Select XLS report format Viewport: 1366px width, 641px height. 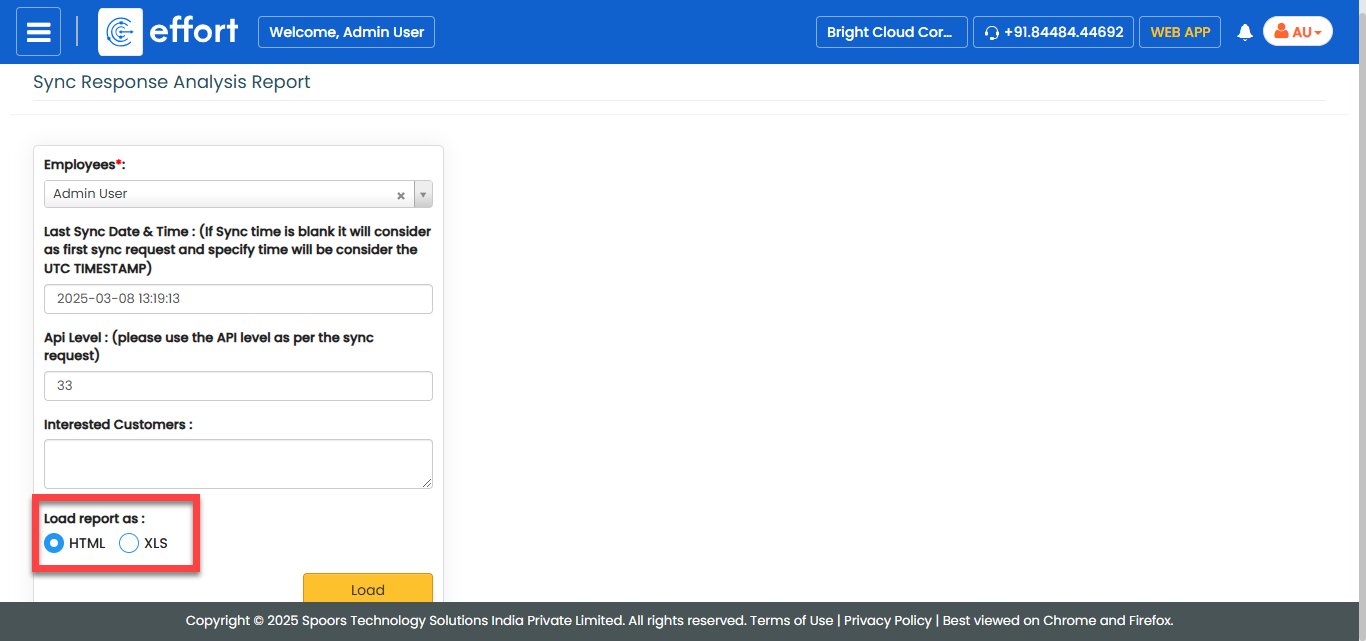tap(129, 543)
